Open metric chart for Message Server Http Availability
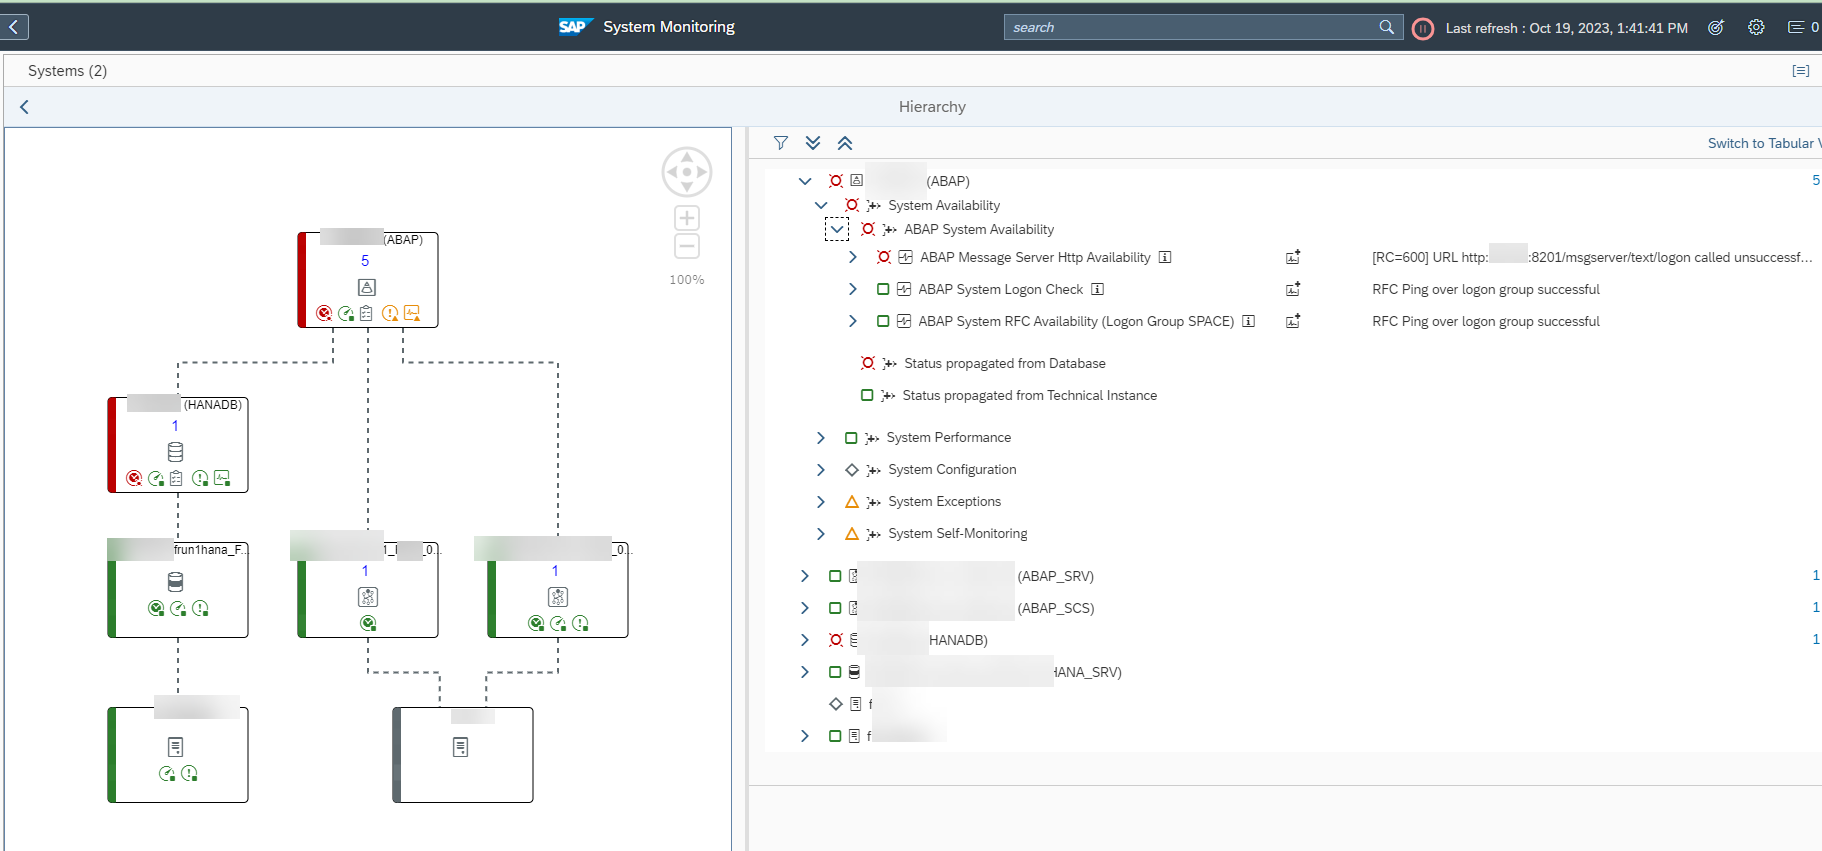Image resolution: width=1822 pixels, height=851 pixels. [x=1293, y=257]
